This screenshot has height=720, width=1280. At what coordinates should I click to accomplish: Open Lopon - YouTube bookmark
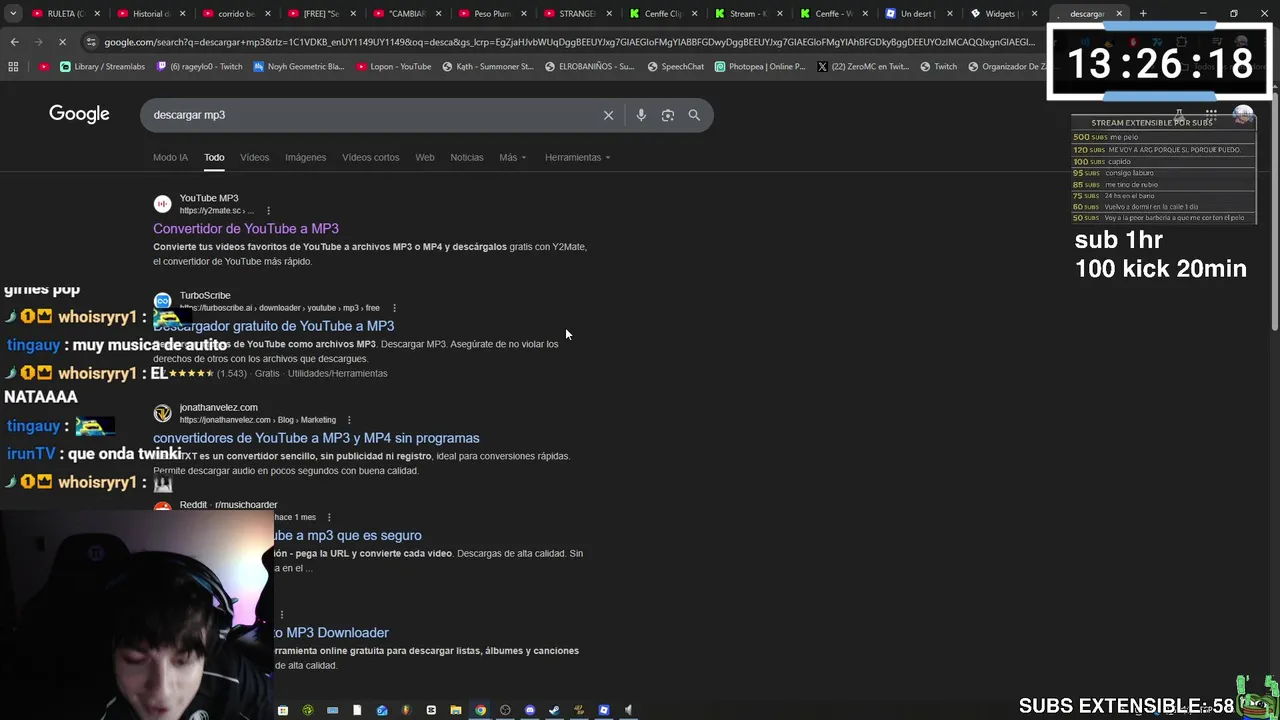(393, 67)
